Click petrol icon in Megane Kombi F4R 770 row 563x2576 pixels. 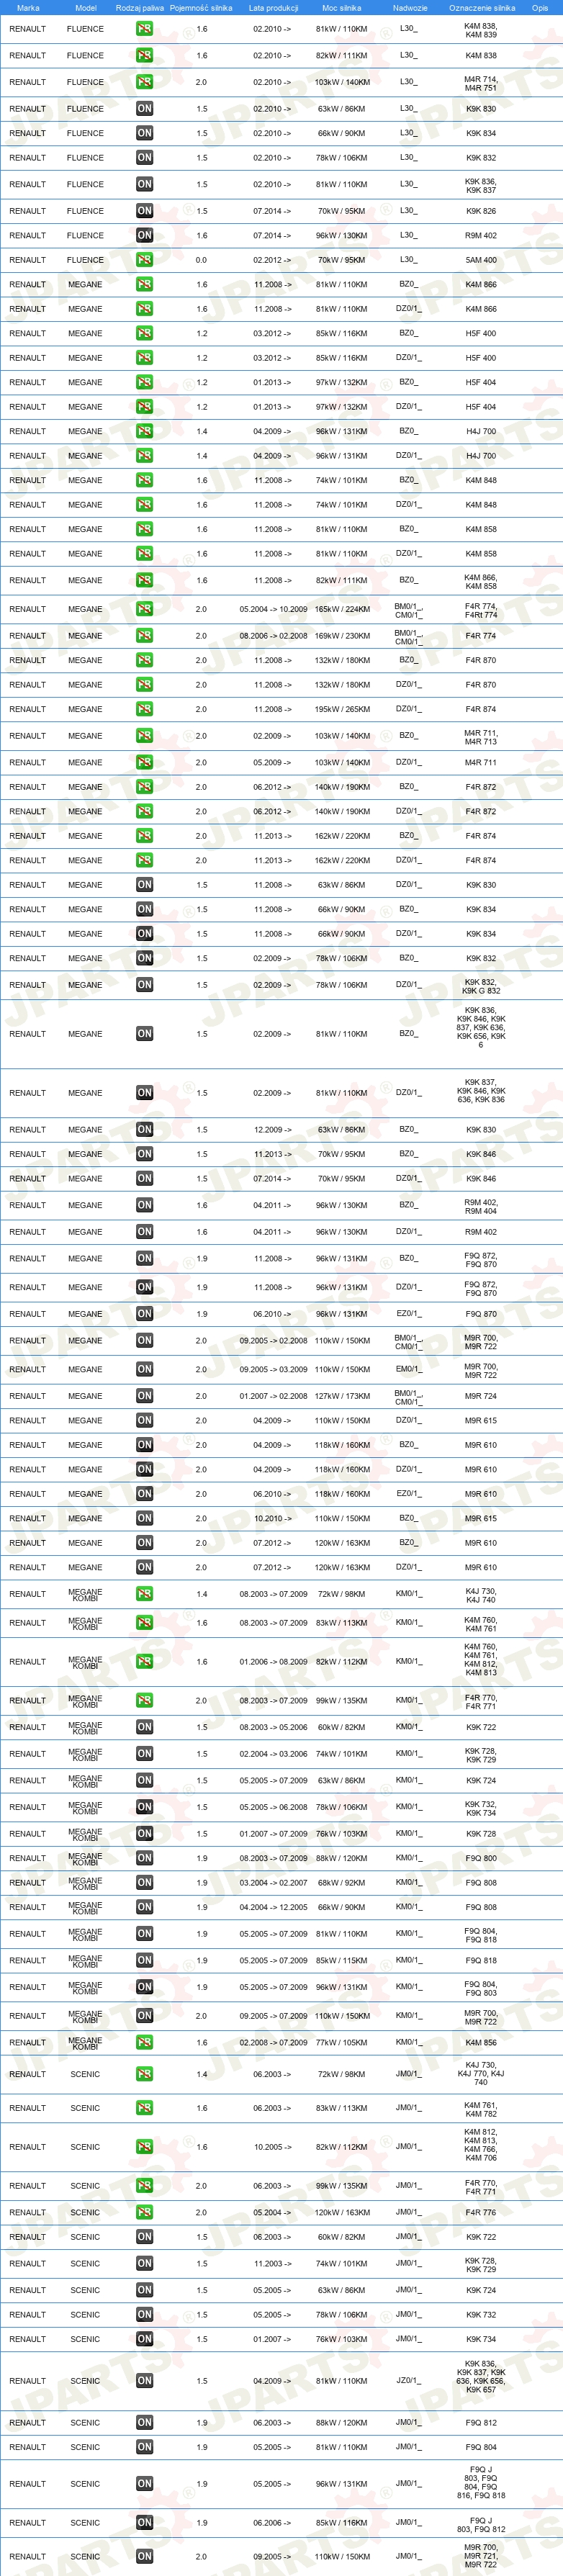tap(145, 1700)
